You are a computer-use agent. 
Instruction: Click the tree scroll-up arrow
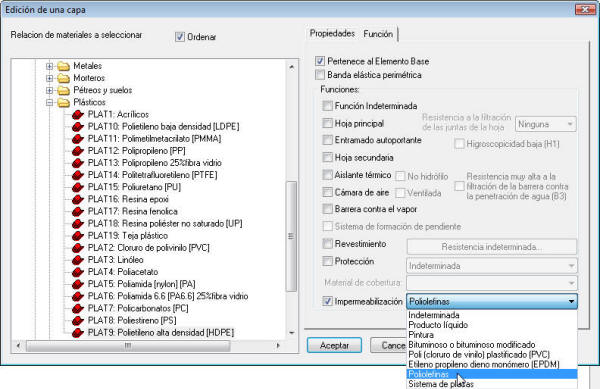click(x=292, y=67)
